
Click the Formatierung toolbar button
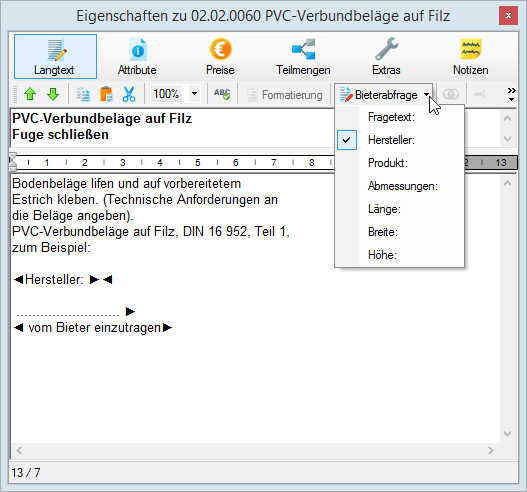284,95
